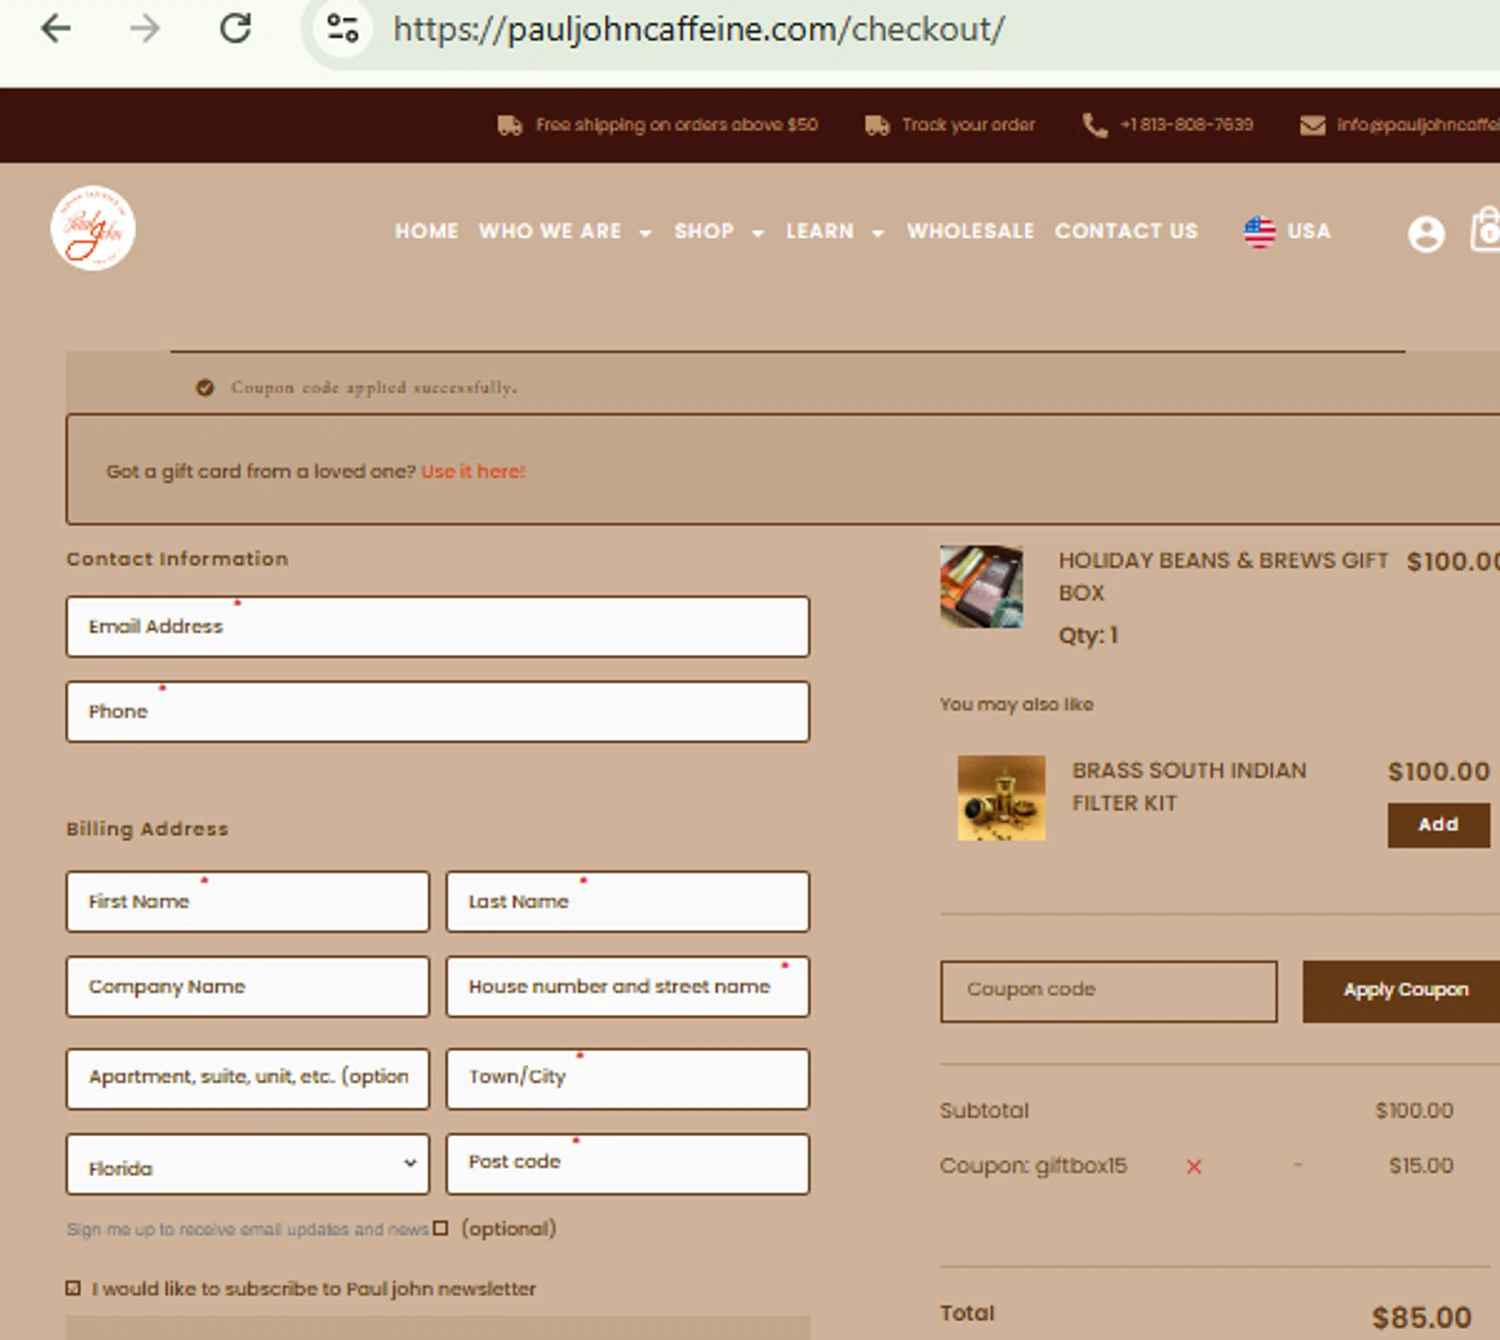Viewport: 1500px width, 1340px height.
Task: Expand the WHO WE ARE dropdown arrow
Action: [x=645, y=233]
